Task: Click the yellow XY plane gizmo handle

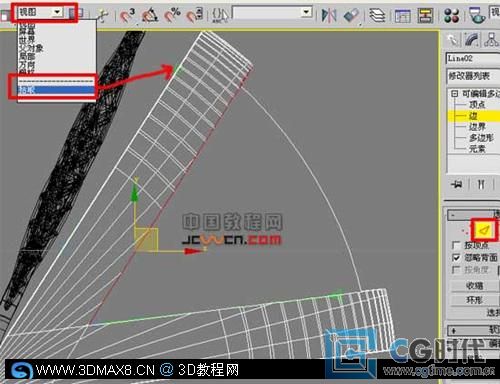Action: [146, 239]
